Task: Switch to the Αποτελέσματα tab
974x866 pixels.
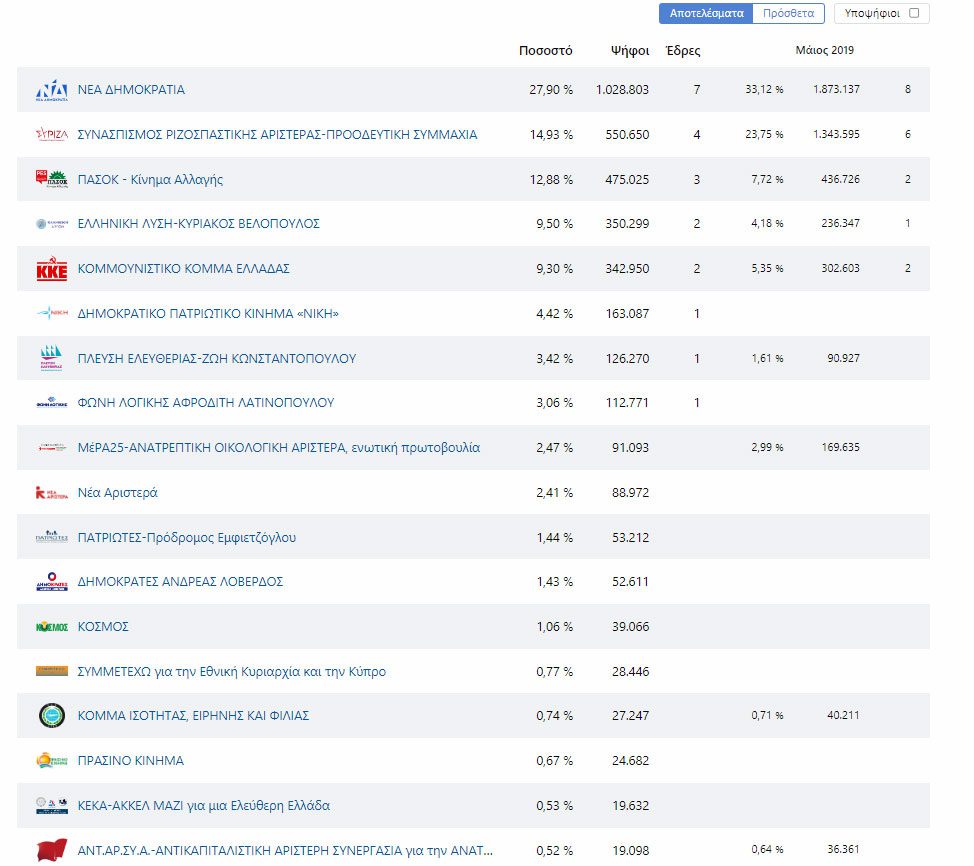Action: pyautogui.click(x=706, y=13)
